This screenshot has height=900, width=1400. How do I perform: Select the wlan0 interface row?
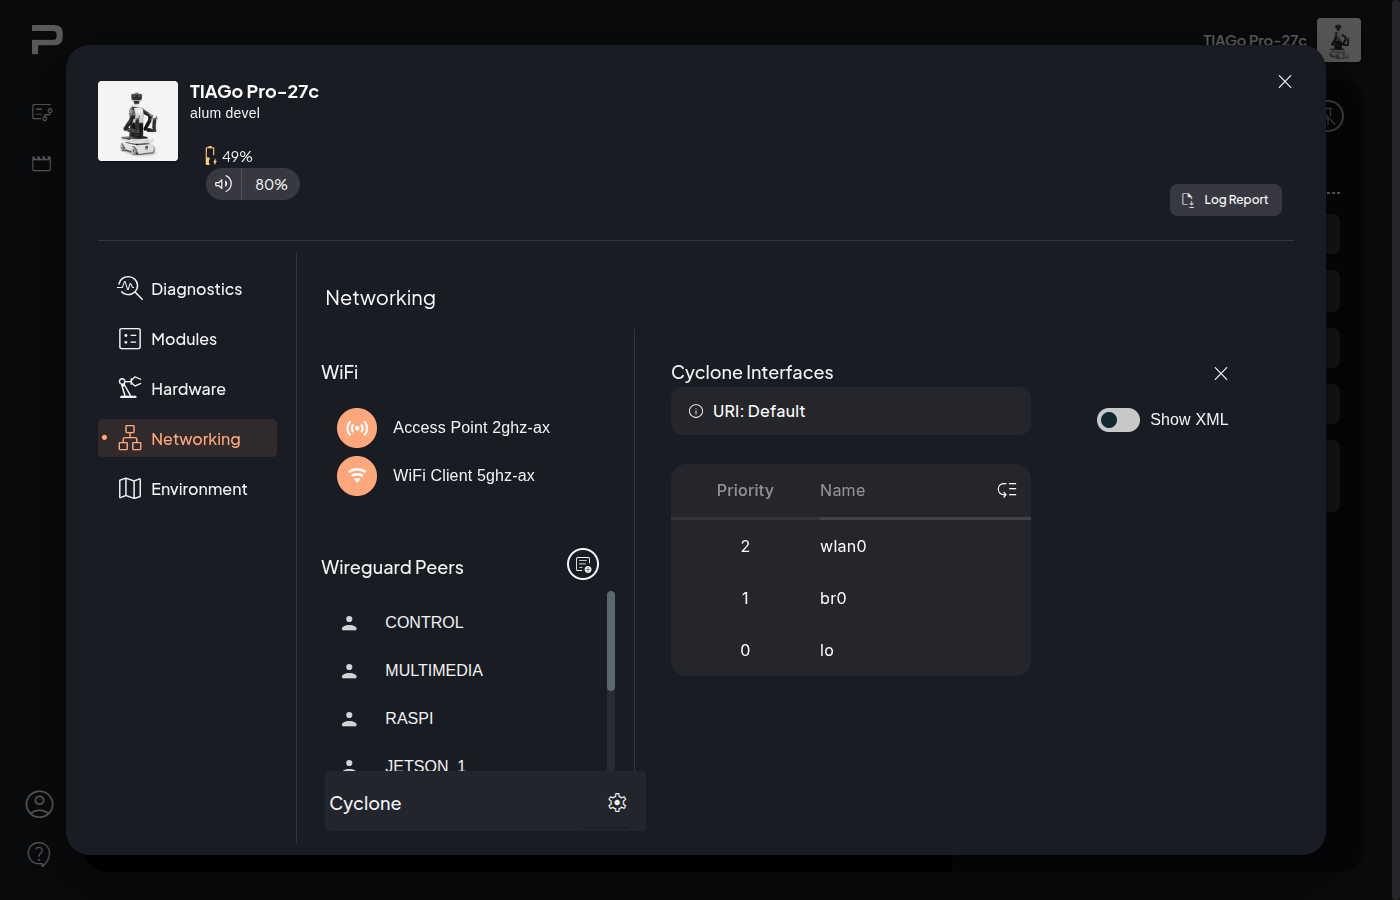851,546
